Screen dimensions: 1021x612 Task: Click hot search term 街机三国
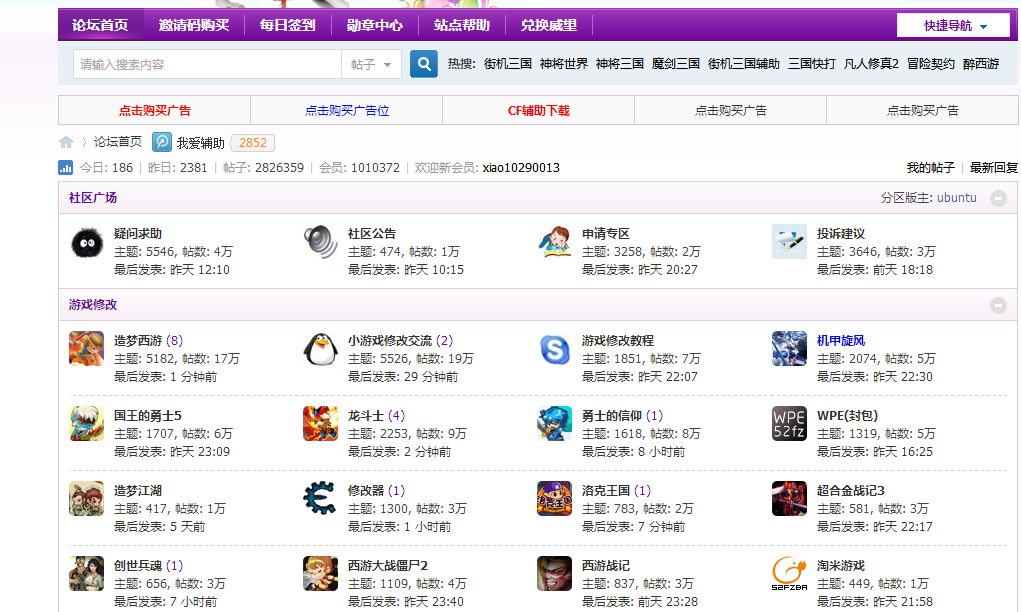[508, 64]
